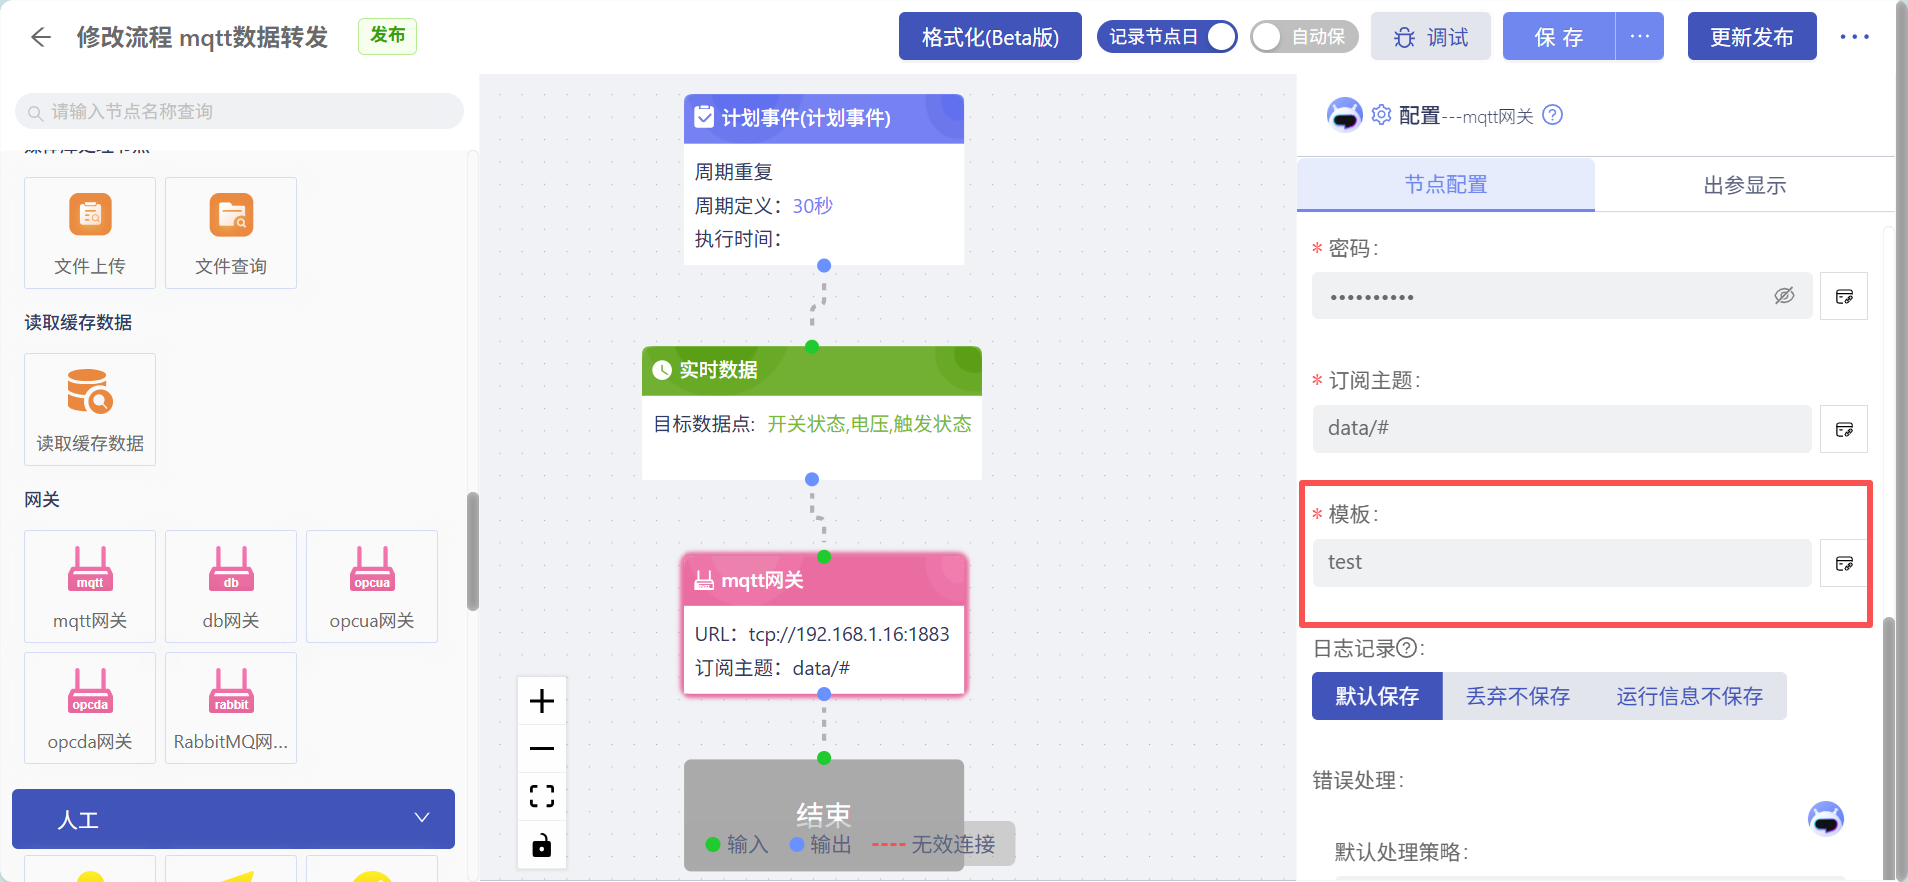Click the 网关 section heading
Image resolution: width=1908 pixels, height=882 pixels.
click(42, 499)
